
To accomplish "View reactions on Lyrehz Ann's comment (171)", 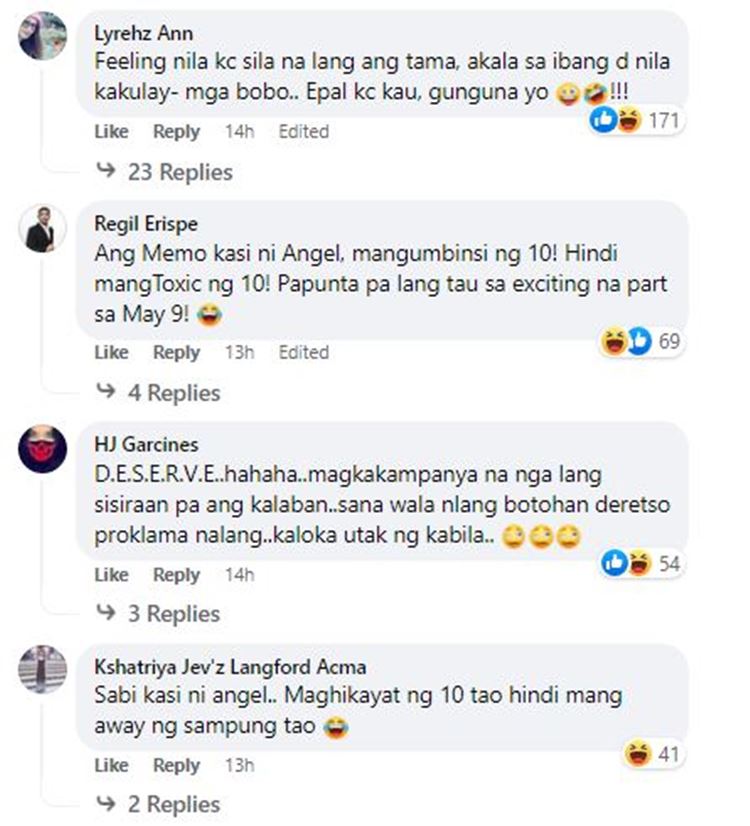I will [636, 120].
